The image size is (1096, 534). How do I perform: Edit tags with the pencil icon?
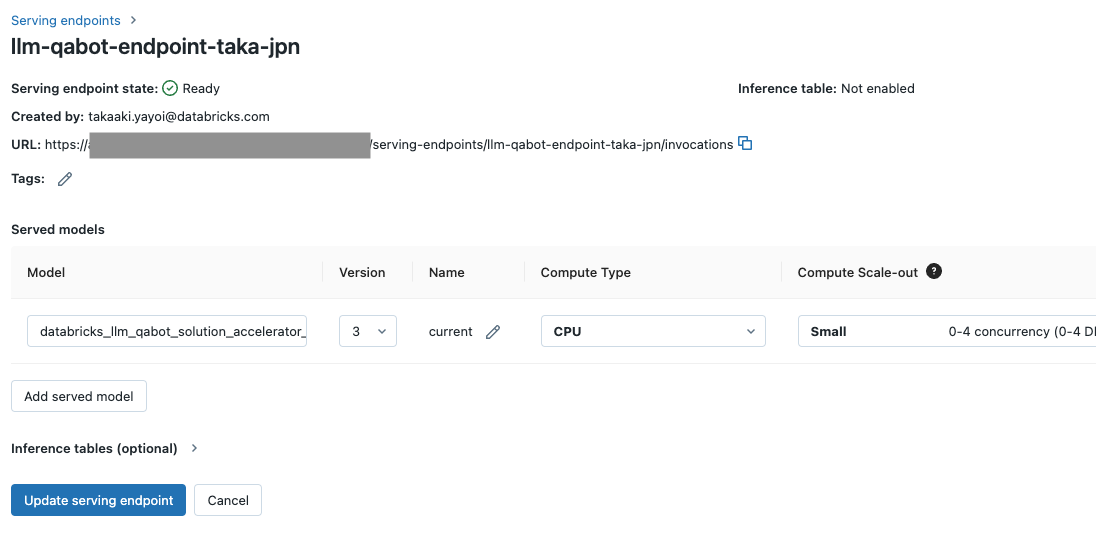(x=65, y=179)
